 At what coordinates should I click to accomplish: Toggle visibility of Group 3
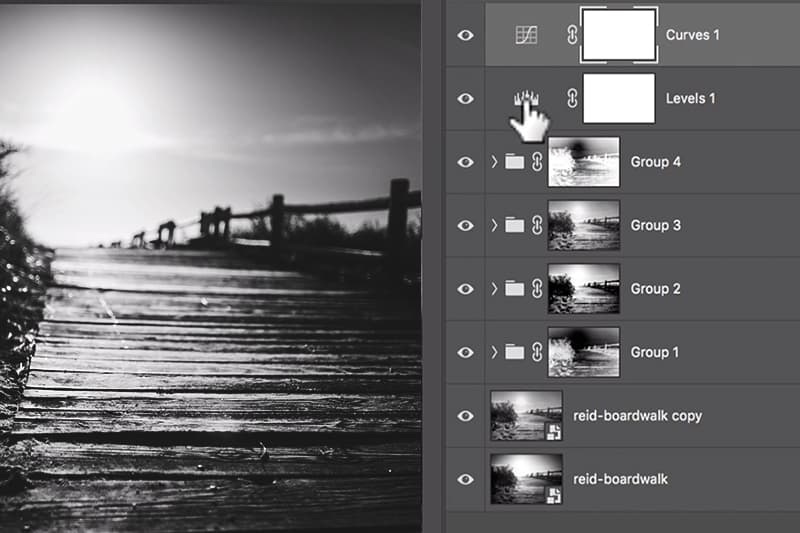465,225
